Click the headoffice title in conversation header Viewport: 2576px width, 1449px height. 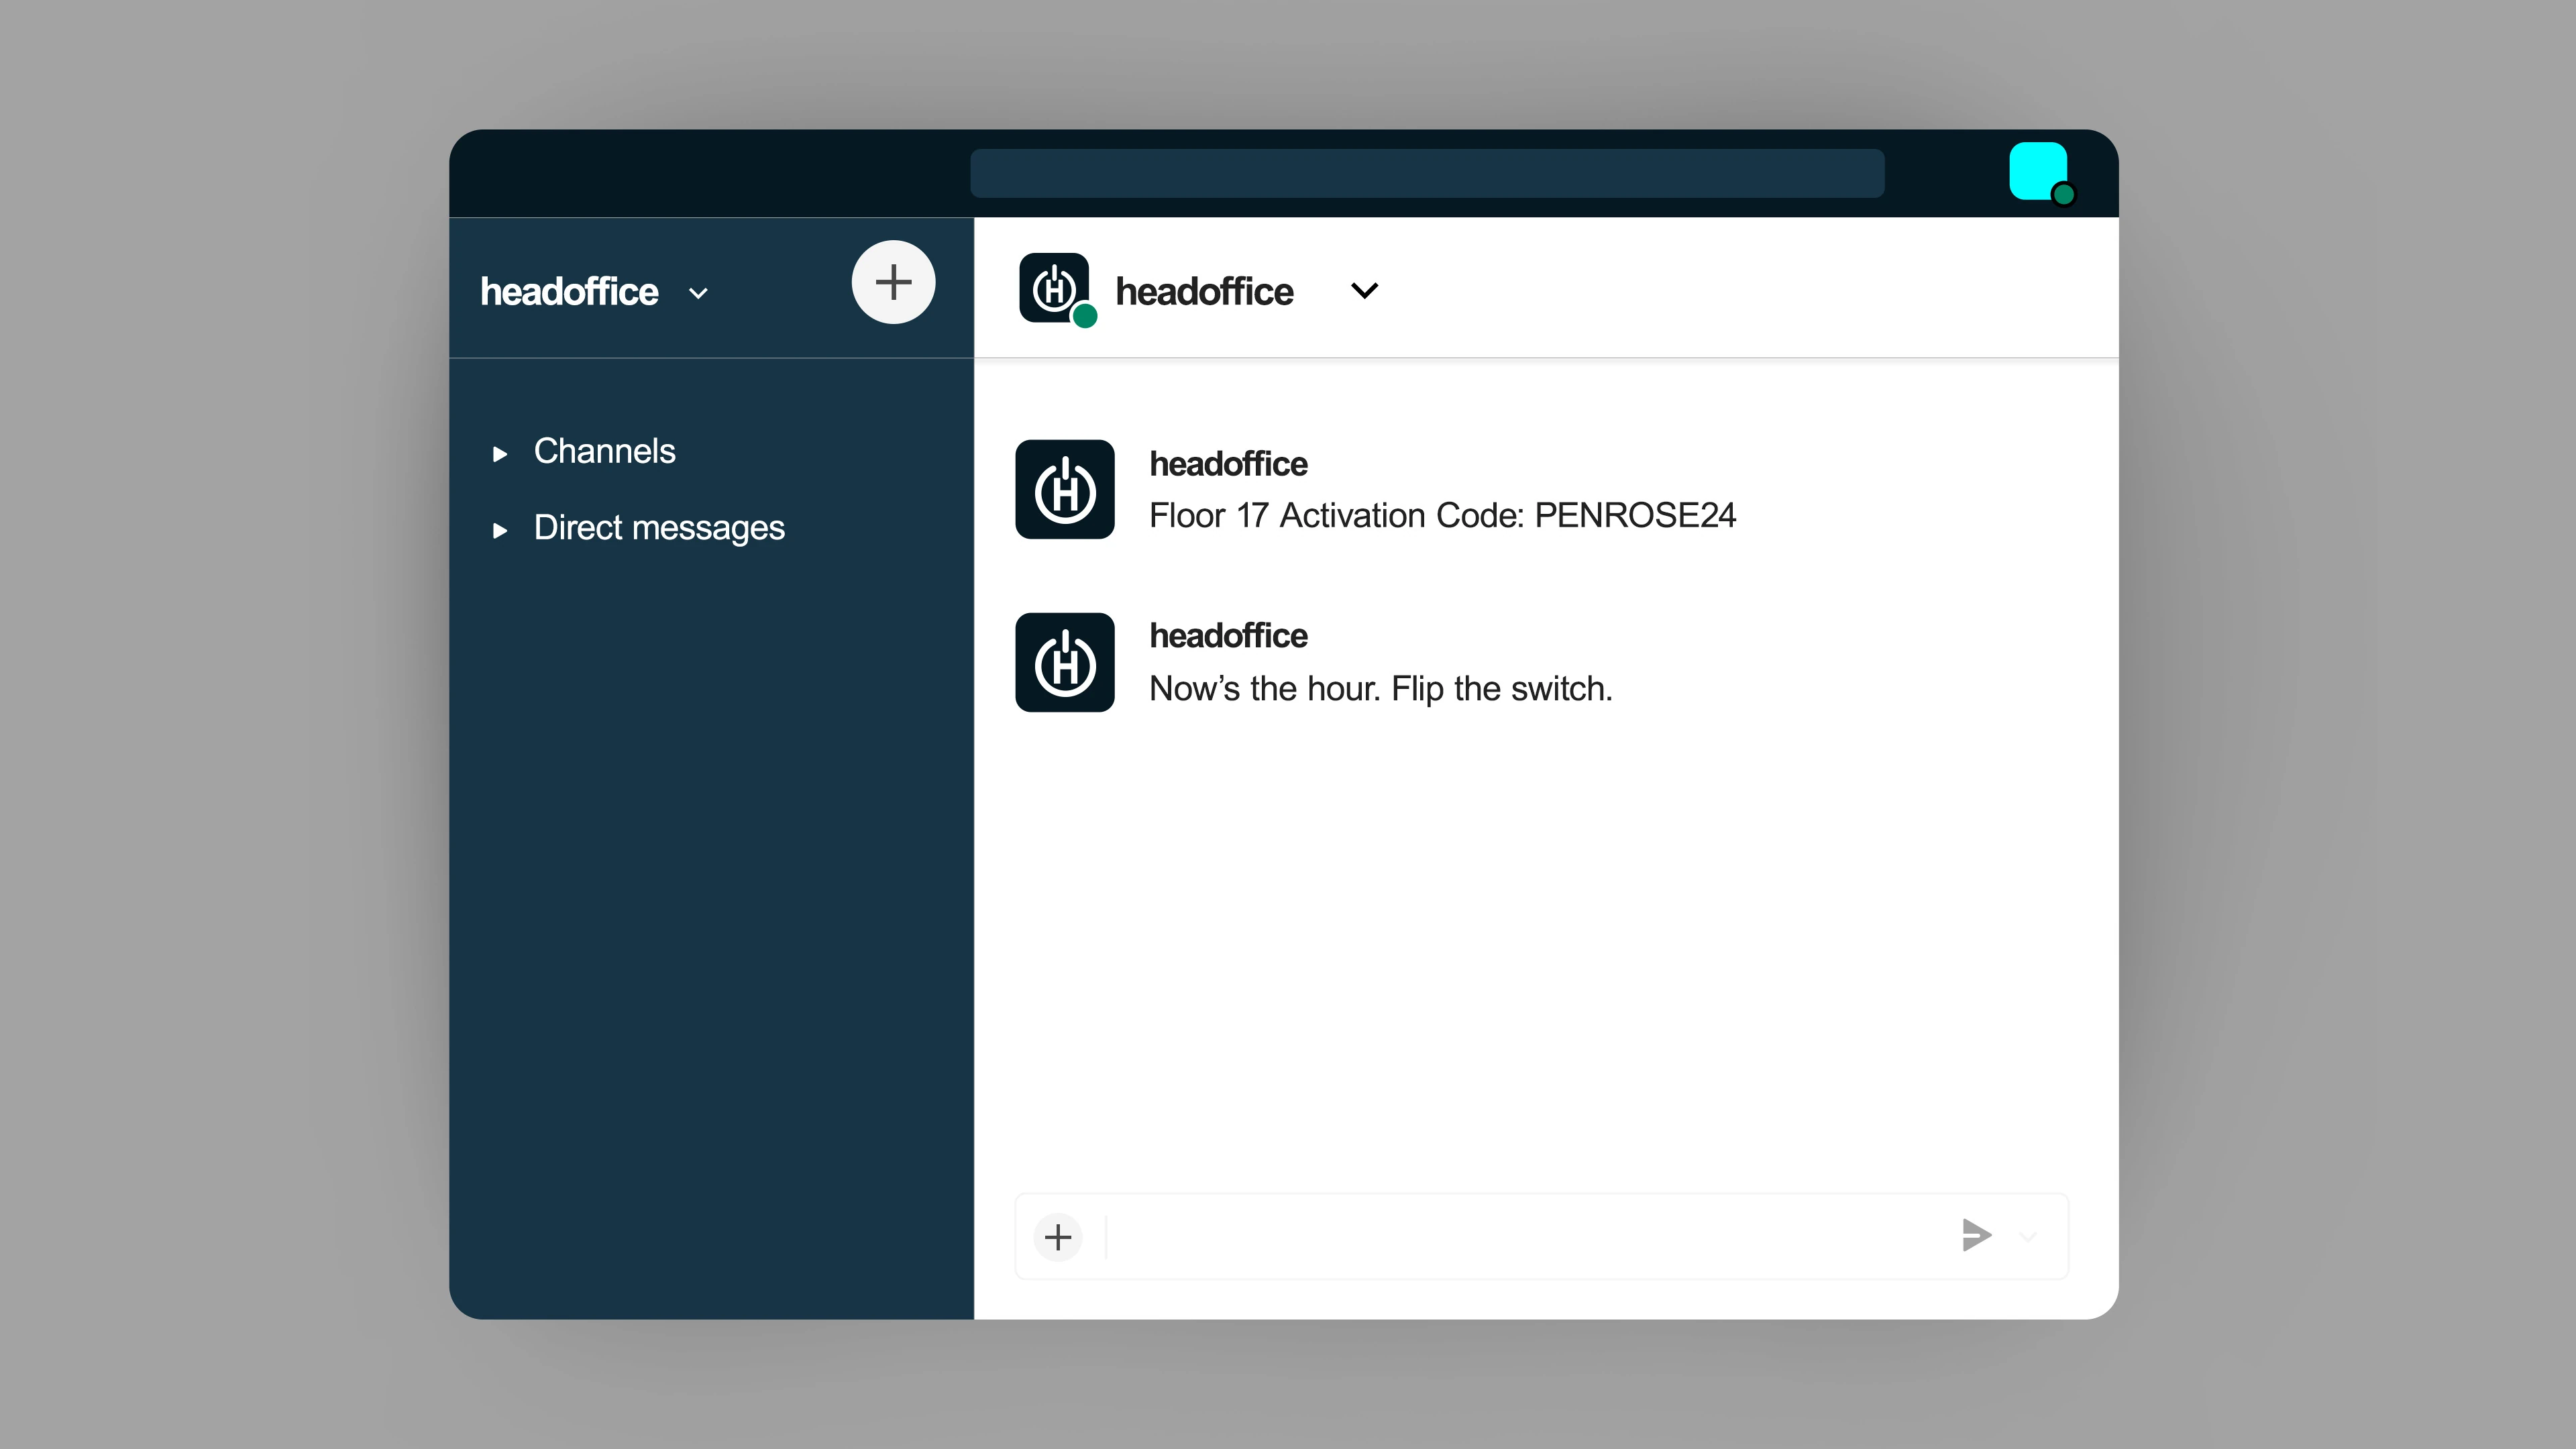1204,292
